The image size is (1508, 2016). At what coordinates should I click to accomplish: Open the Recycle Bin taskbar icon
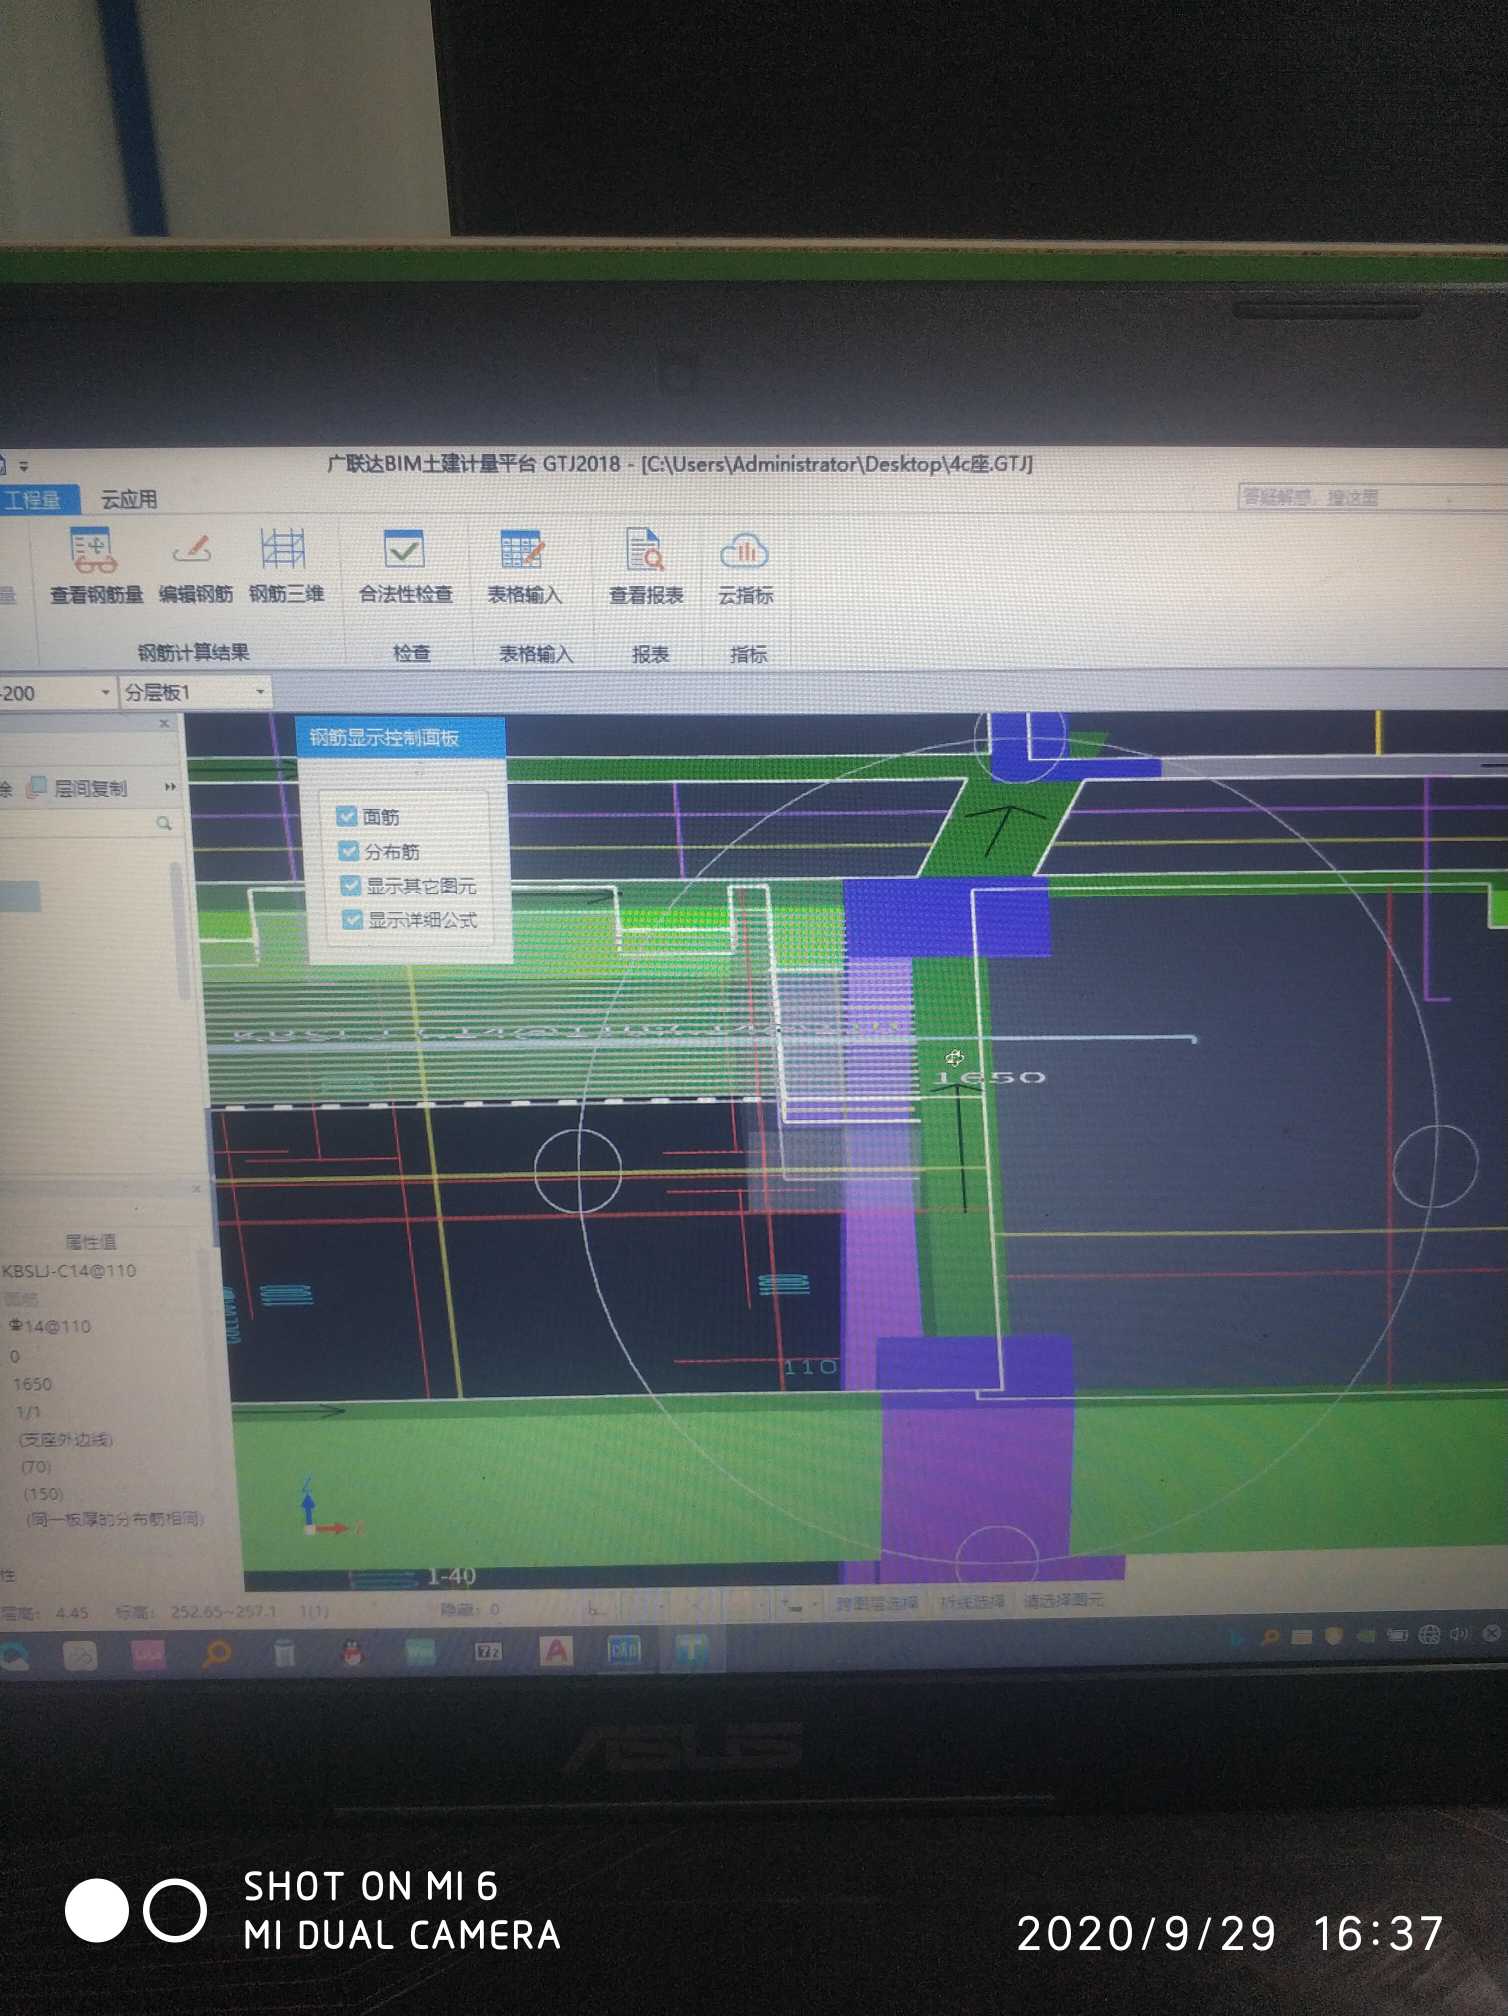(285, 1653)
